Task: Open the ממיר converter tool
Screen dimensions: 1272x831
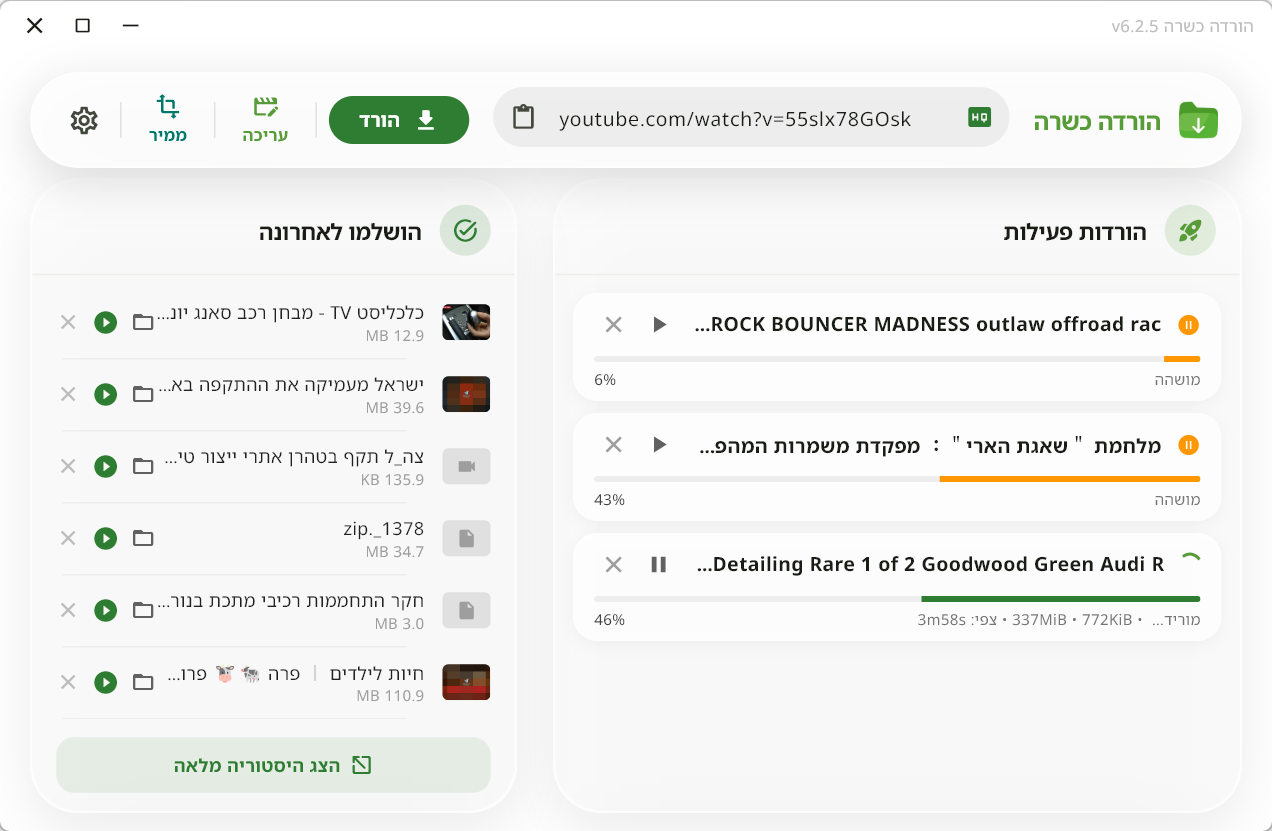Action: [168, 119]
